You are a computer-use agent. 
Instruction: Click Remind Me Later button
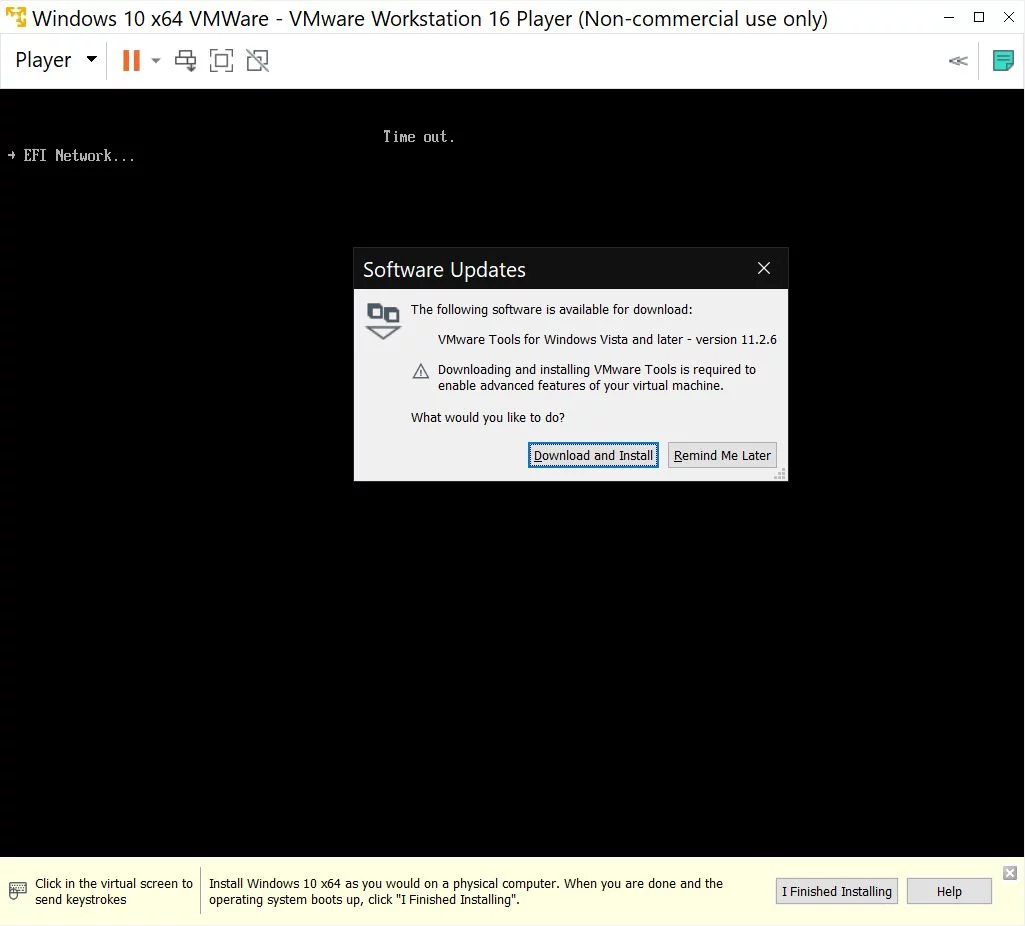click(x=722, y=455)
